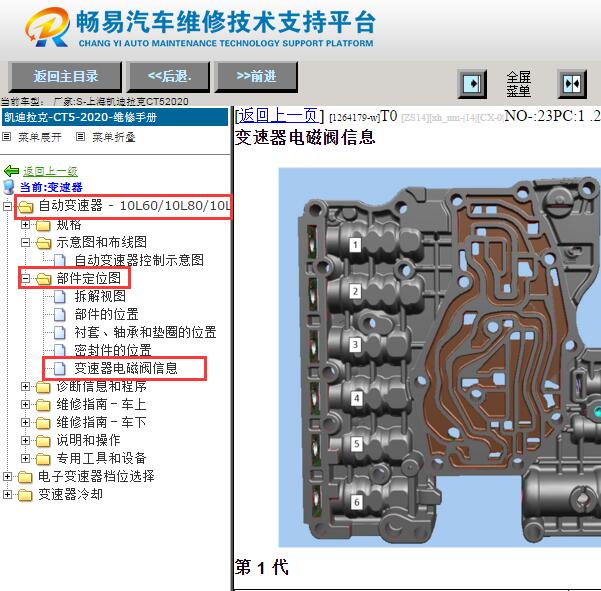Select the 部件定位图 folder label
The image size is (601, 591).
click(x=89, y=278)
